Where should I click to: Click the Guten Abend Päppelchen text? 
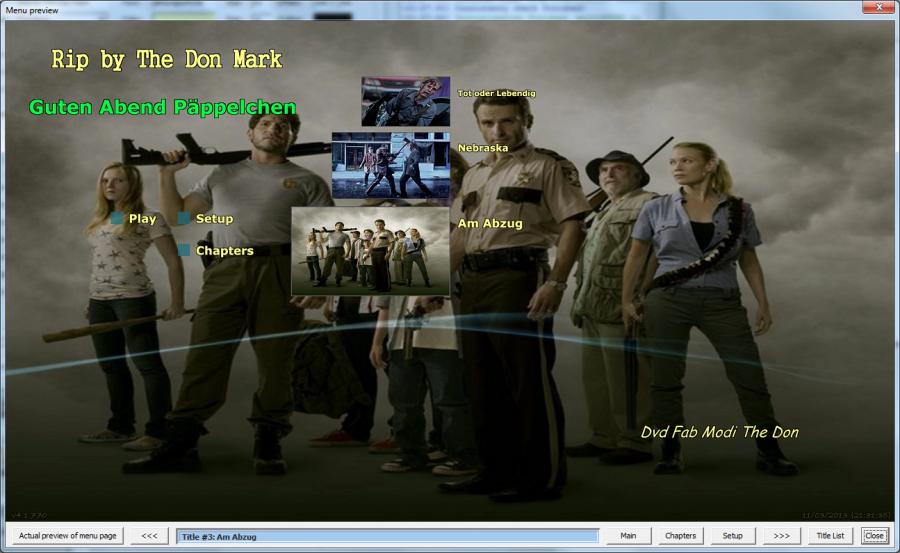[x=162, y=107]
